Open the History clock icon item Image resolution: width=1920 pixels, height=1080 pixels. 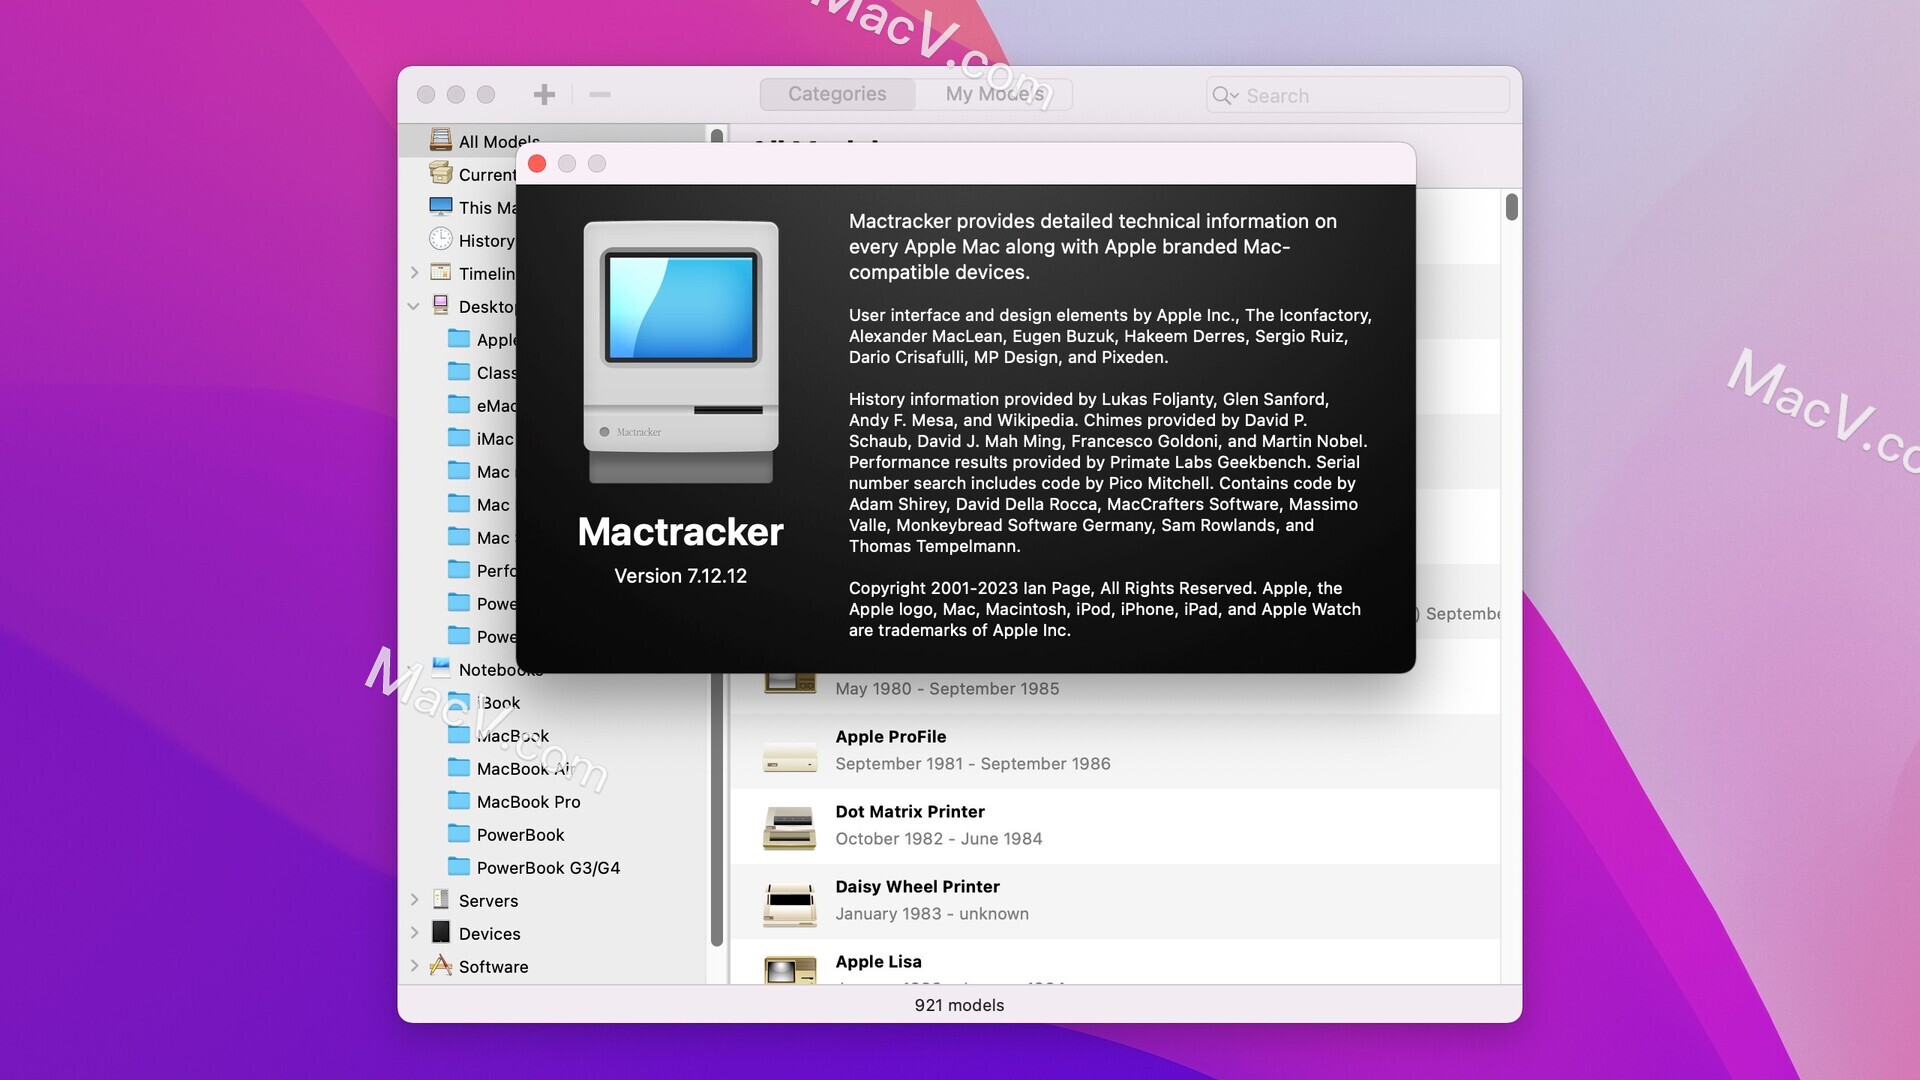[441, 239]
